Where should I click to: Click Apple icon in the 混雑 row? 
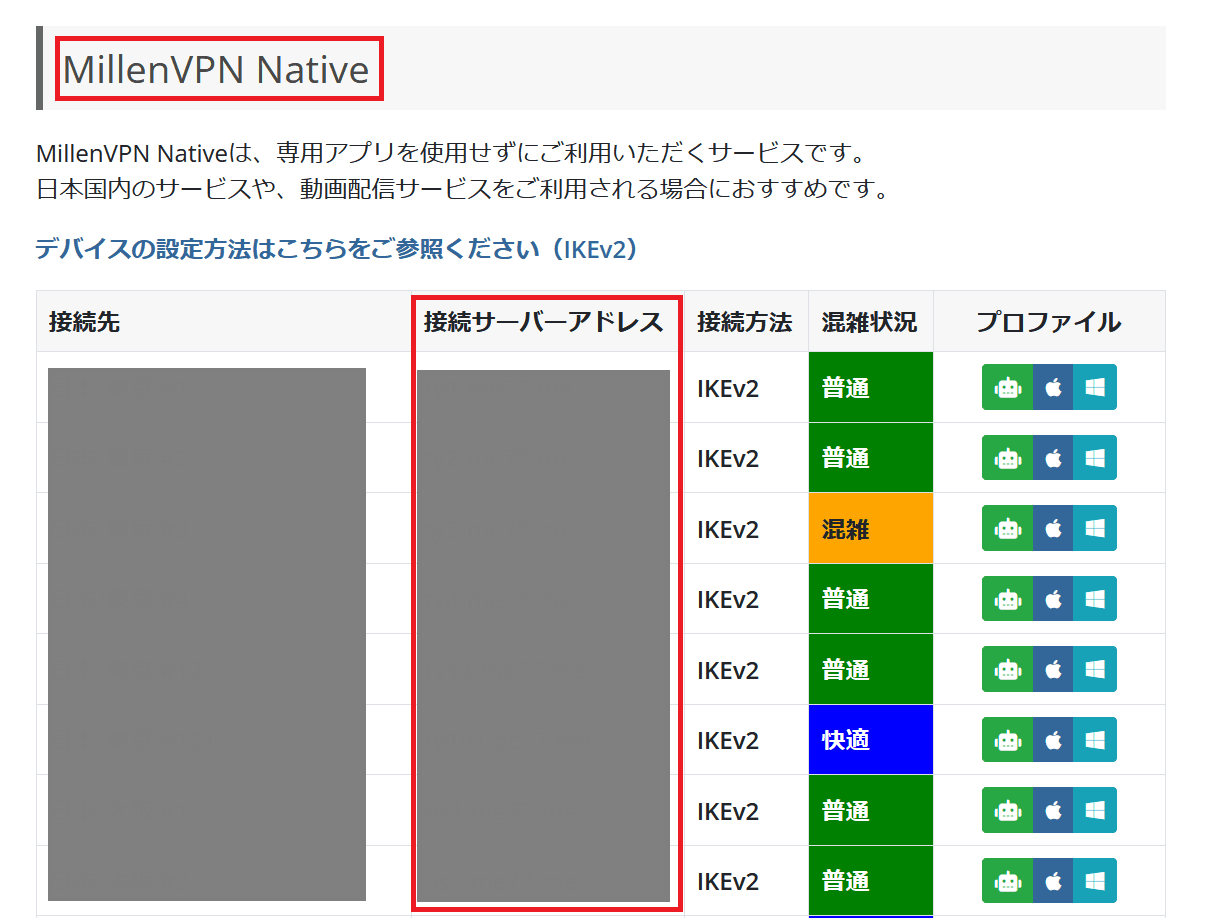point(1053,528)
